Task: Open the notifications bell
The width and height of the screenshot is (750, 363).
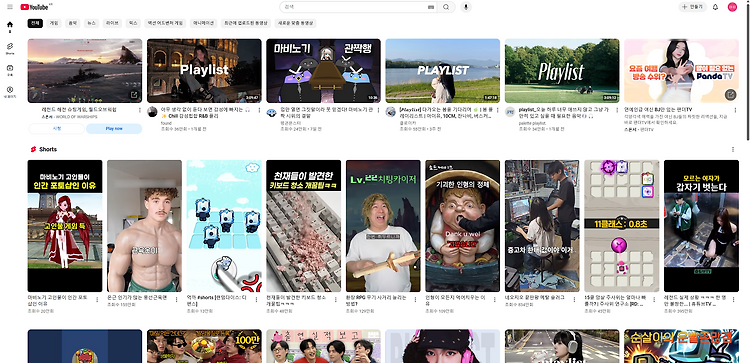Action: (x=716, y=7)
